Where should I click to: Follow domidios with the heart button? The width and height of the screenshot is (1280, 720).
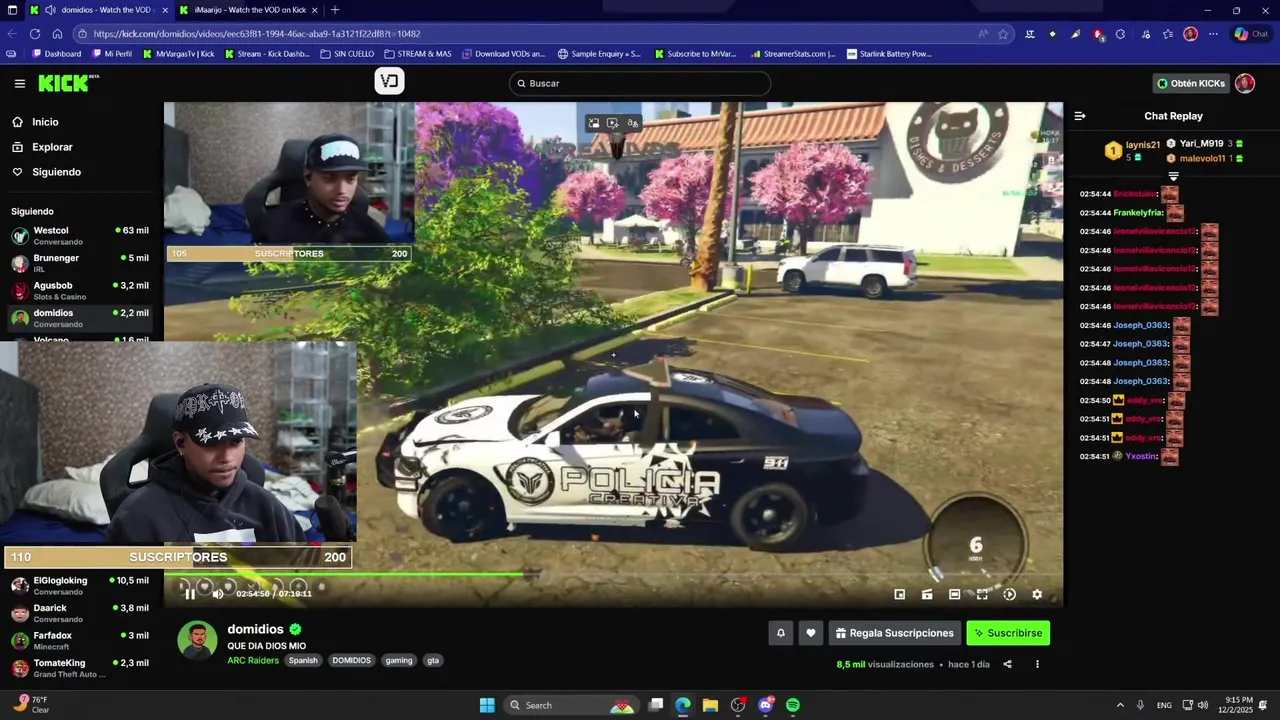point(811,633)
